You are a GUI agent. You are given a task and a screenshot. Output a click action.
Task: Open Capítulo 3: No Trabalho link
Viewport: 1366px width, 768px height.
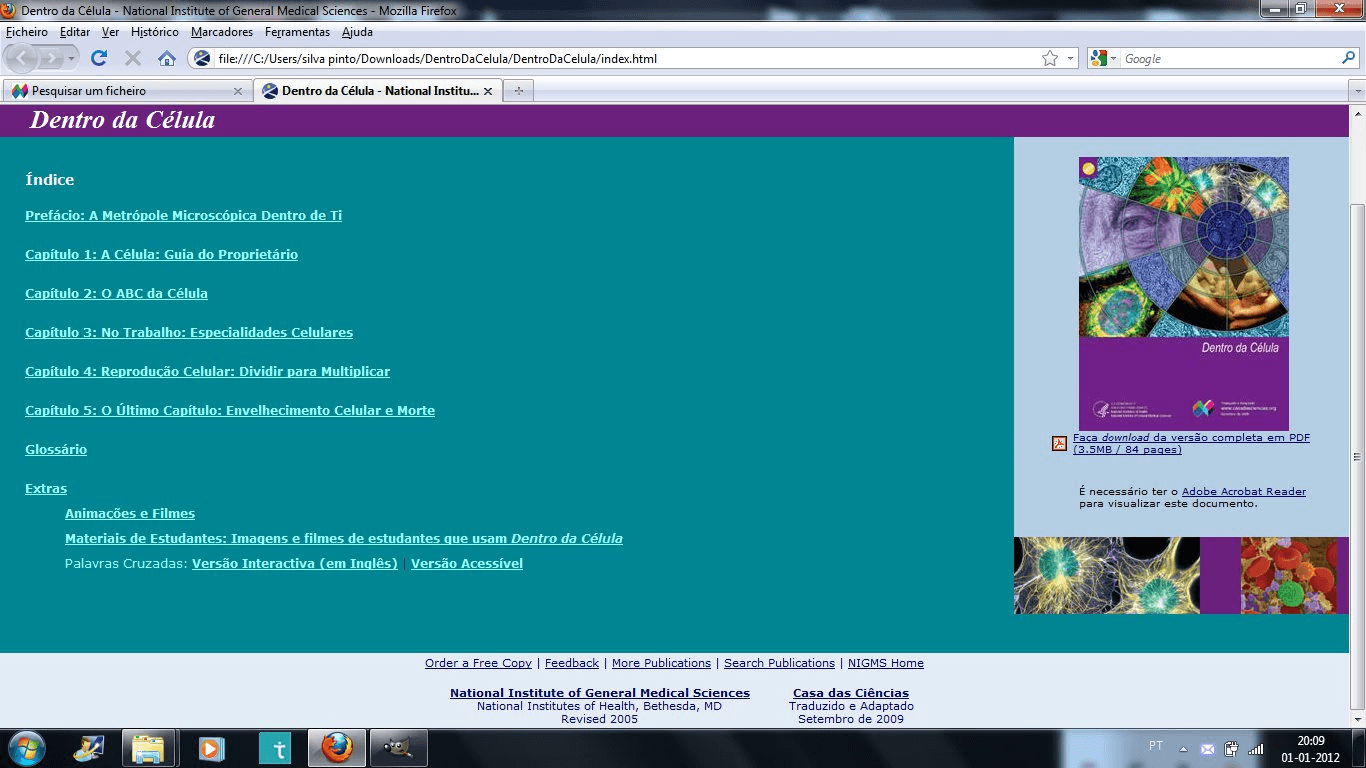click(189, 333)
